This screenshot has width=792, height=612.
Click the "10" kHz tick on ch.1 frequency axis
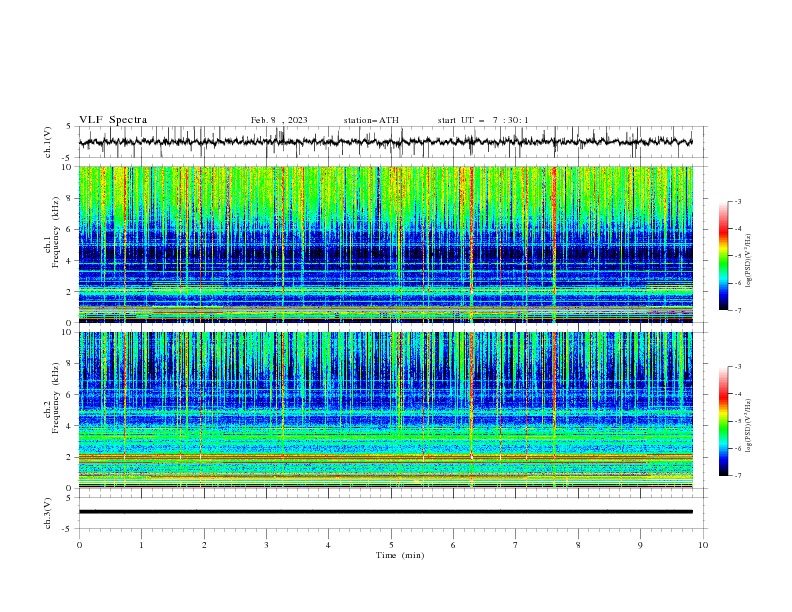[x=69, y=167]
